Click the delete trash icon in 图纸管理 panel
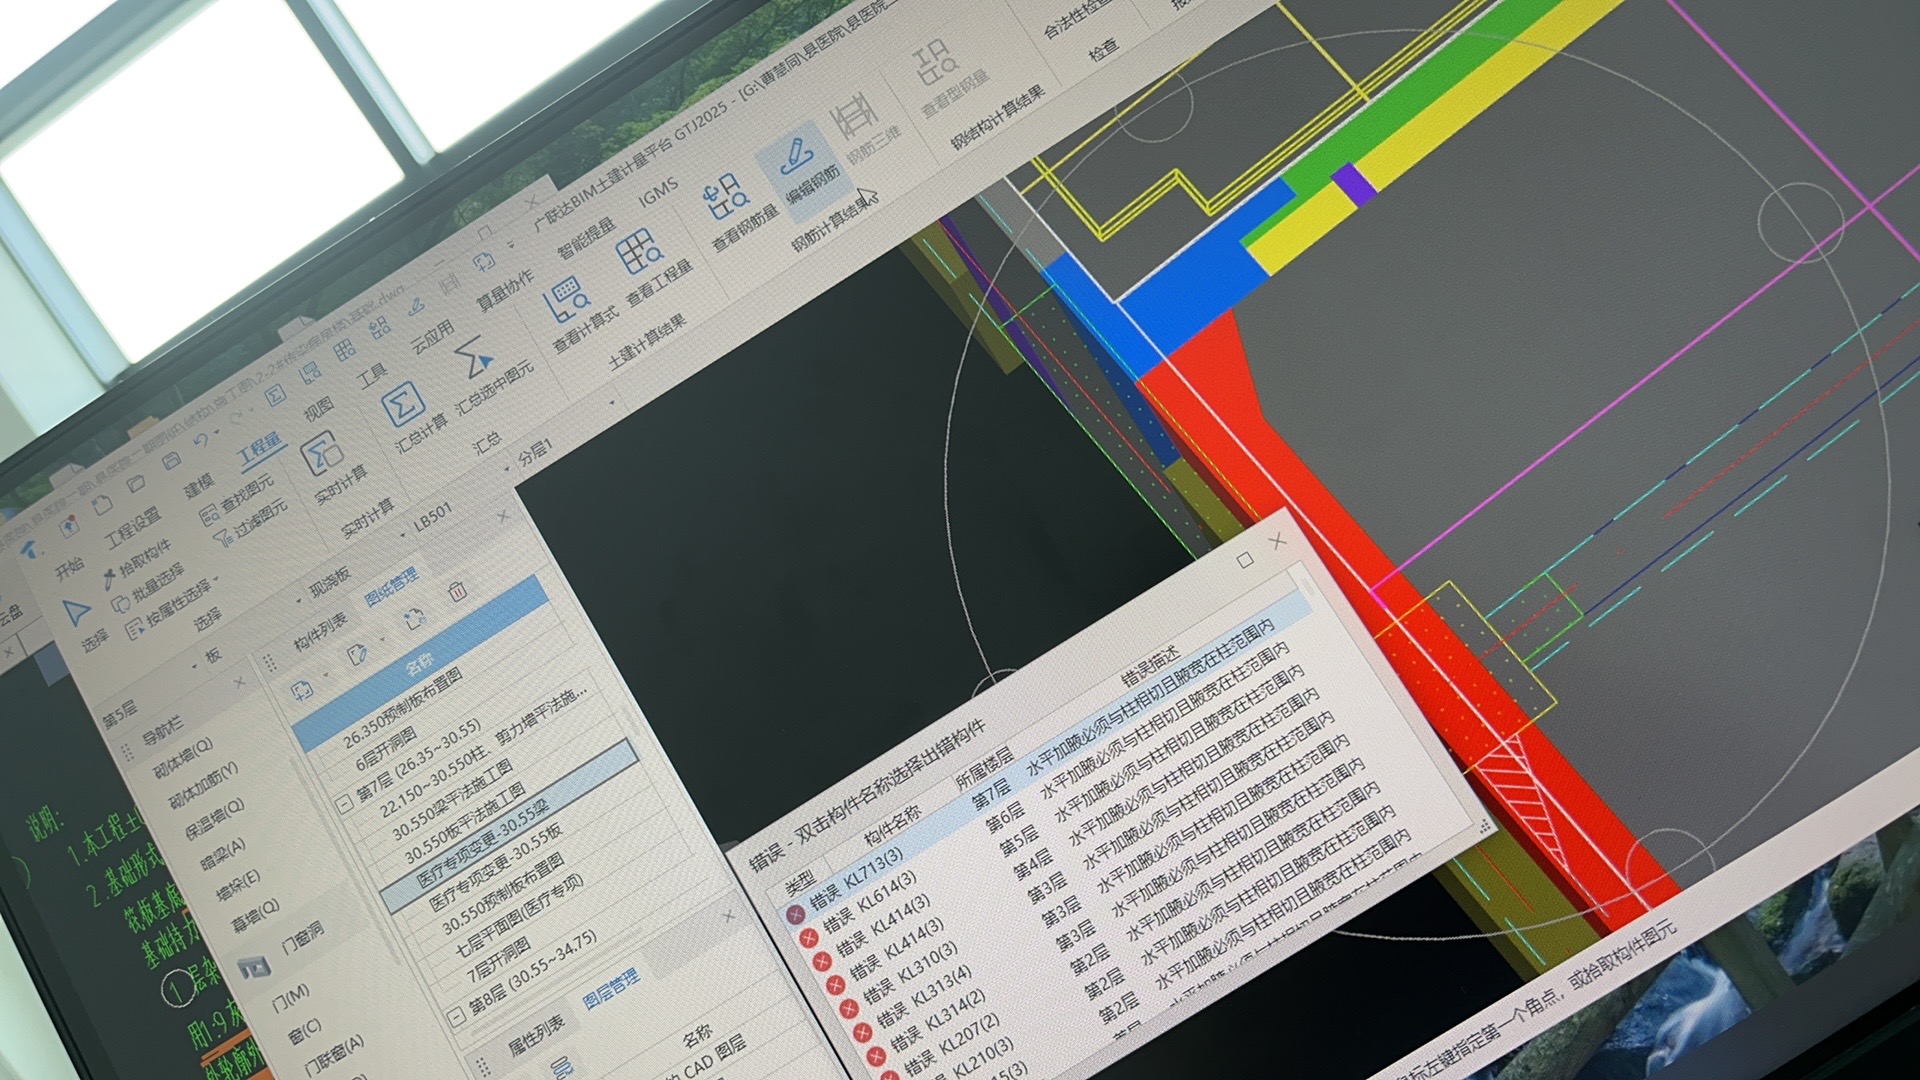The image size is (1920, 1080). [458, 590]
